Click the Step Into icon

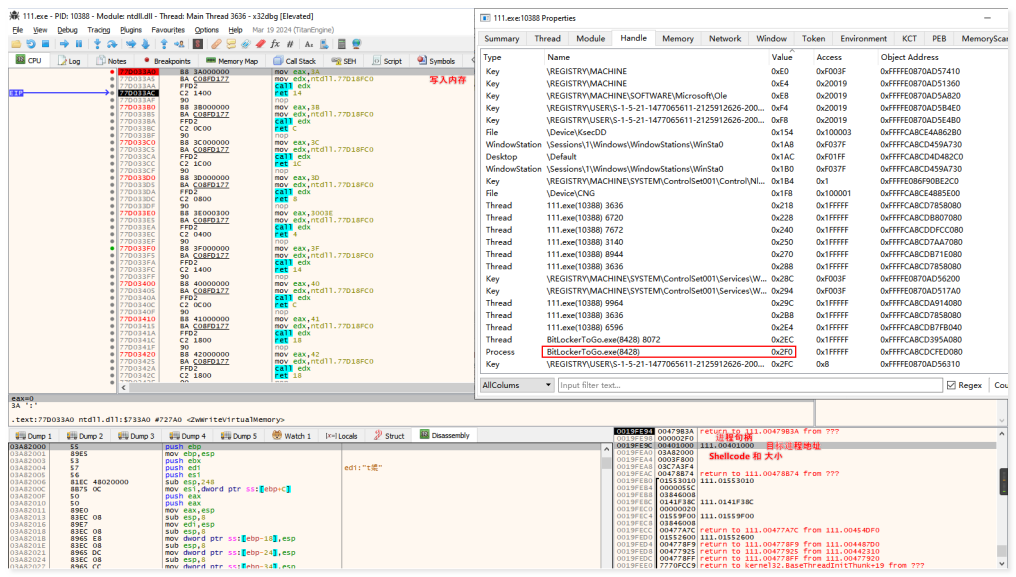(x=97, y=44)
